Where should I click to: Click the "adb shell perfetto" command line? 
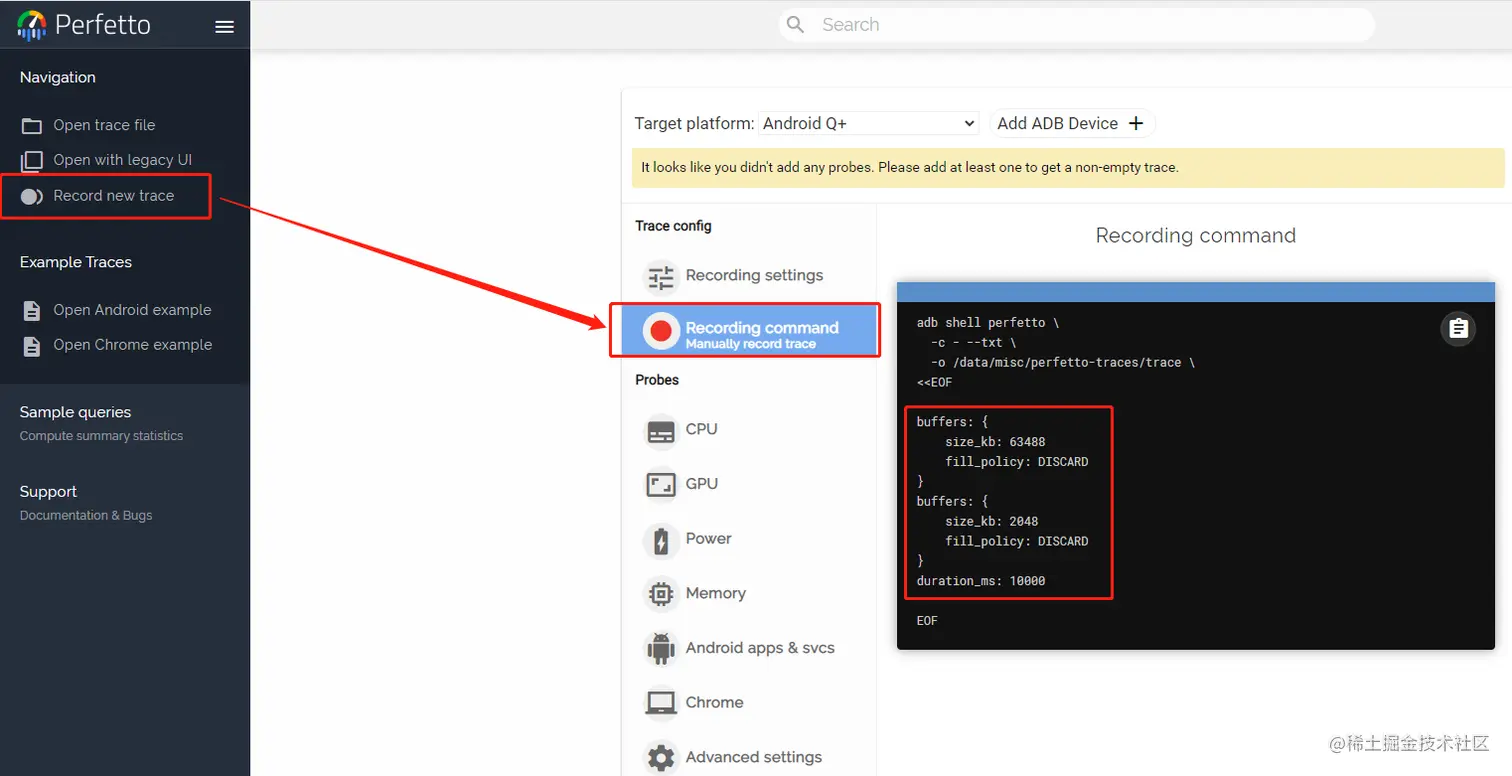pyautogui.click(x=987, y=323)
